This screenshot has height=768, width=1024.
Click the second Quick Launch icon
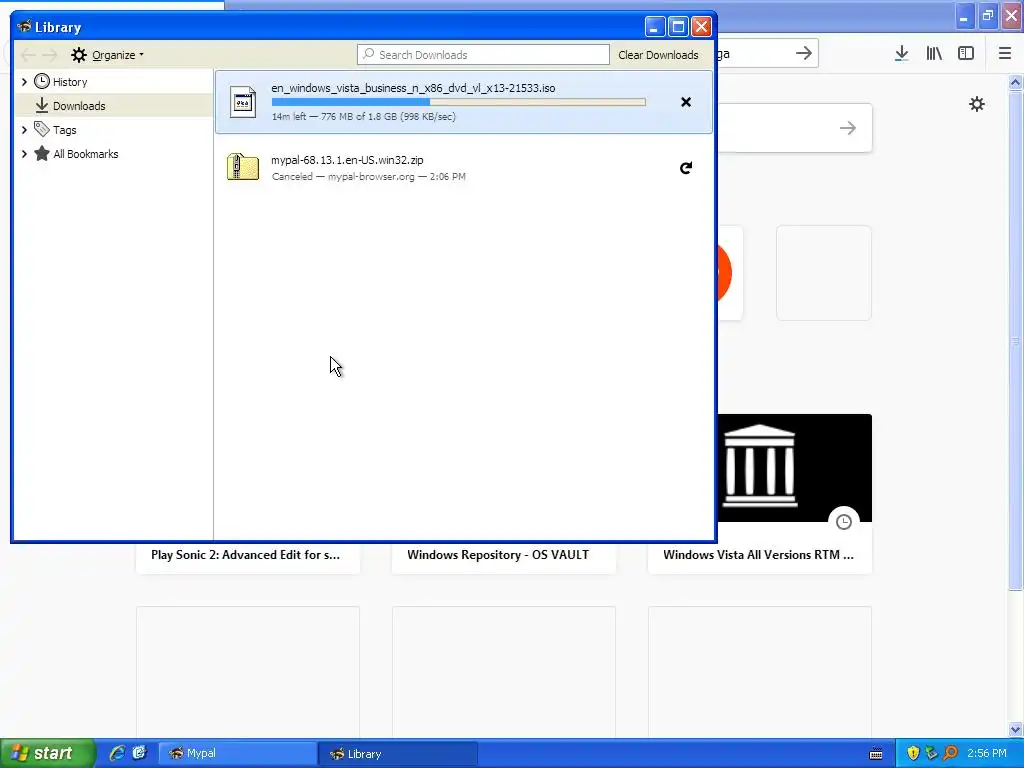[139, 753]
